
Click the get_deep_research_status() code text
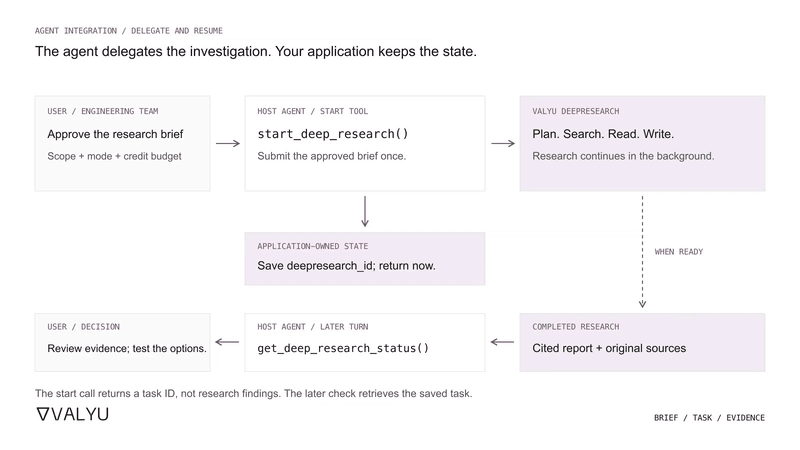pos(343,348)
